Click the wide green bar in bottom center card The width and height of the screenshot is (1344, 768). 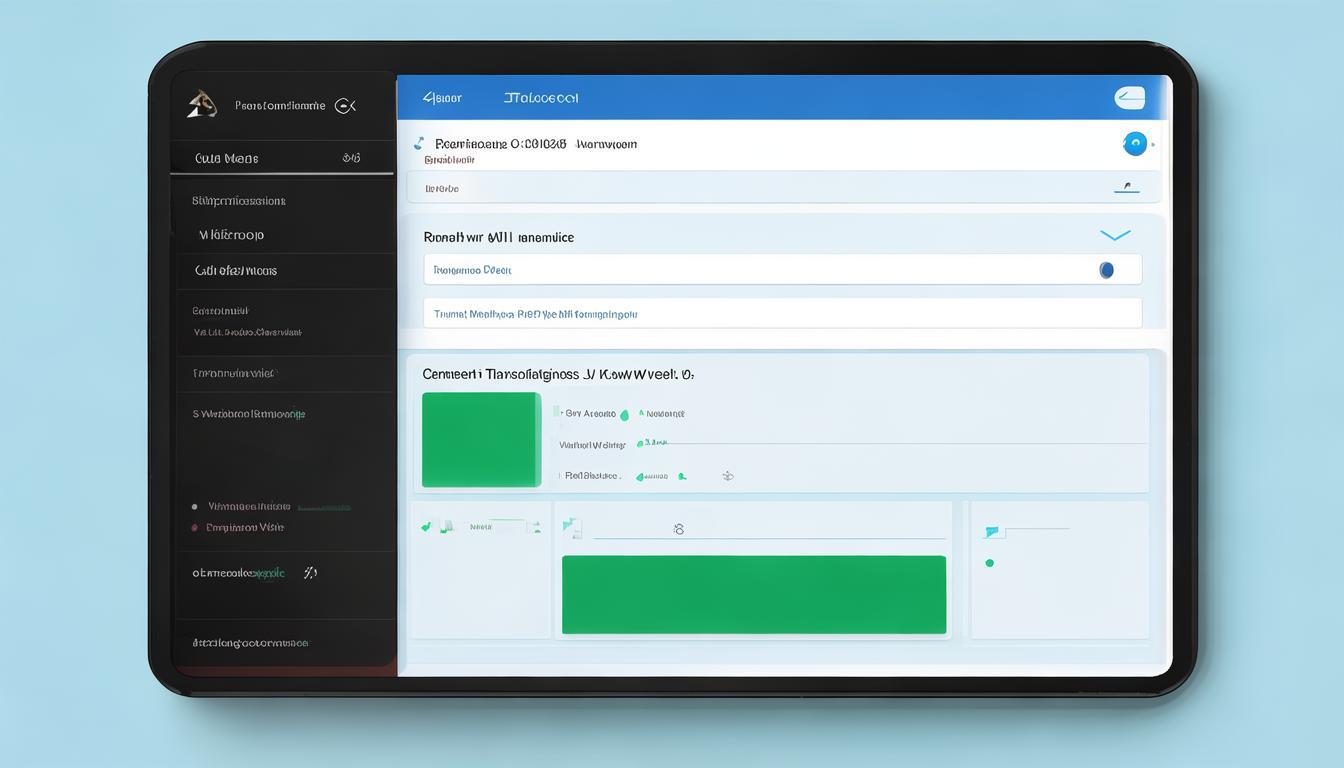coord(753,594)
